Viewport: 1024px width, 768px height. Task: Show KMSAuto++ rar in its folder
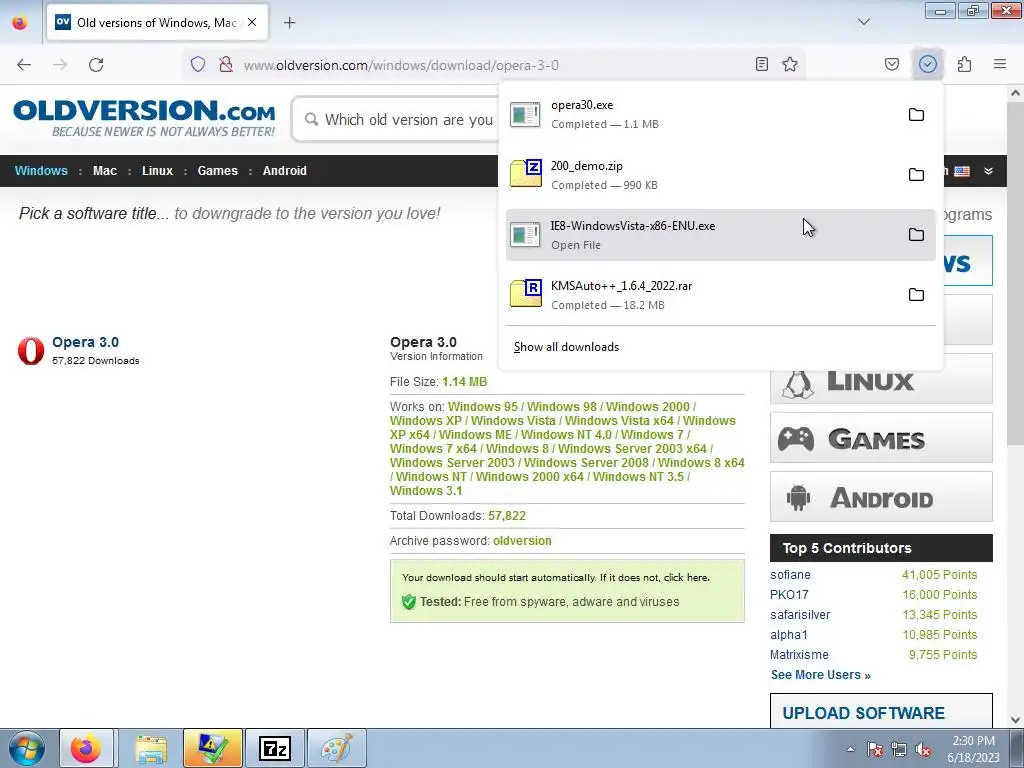(x=916, y=295)
